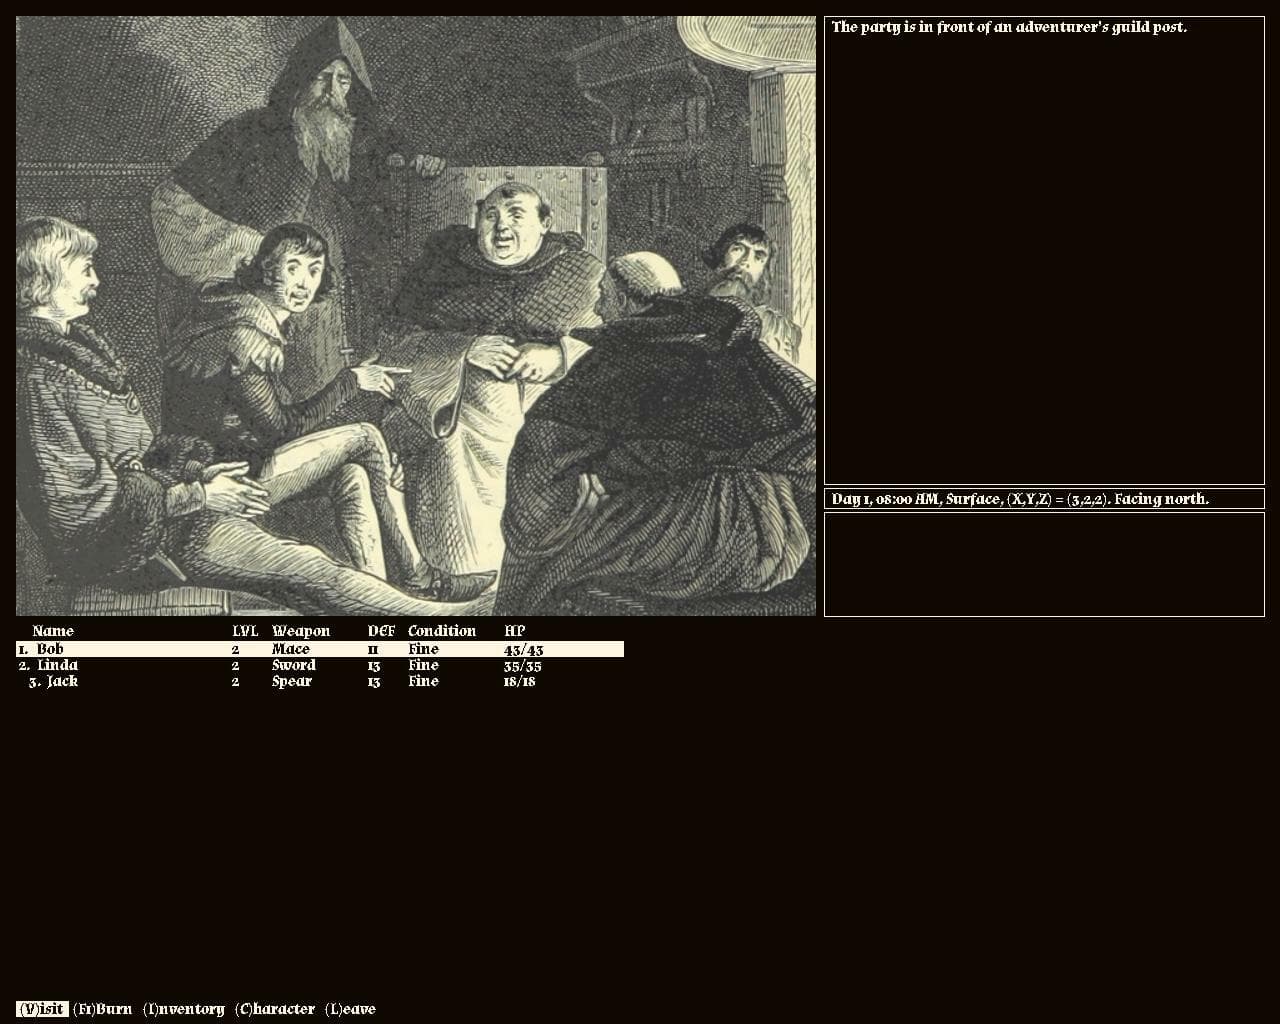Click Linda's Sword weapon entry
The width and height of the screenshot is (1280, 1024).
click(294, 665)
